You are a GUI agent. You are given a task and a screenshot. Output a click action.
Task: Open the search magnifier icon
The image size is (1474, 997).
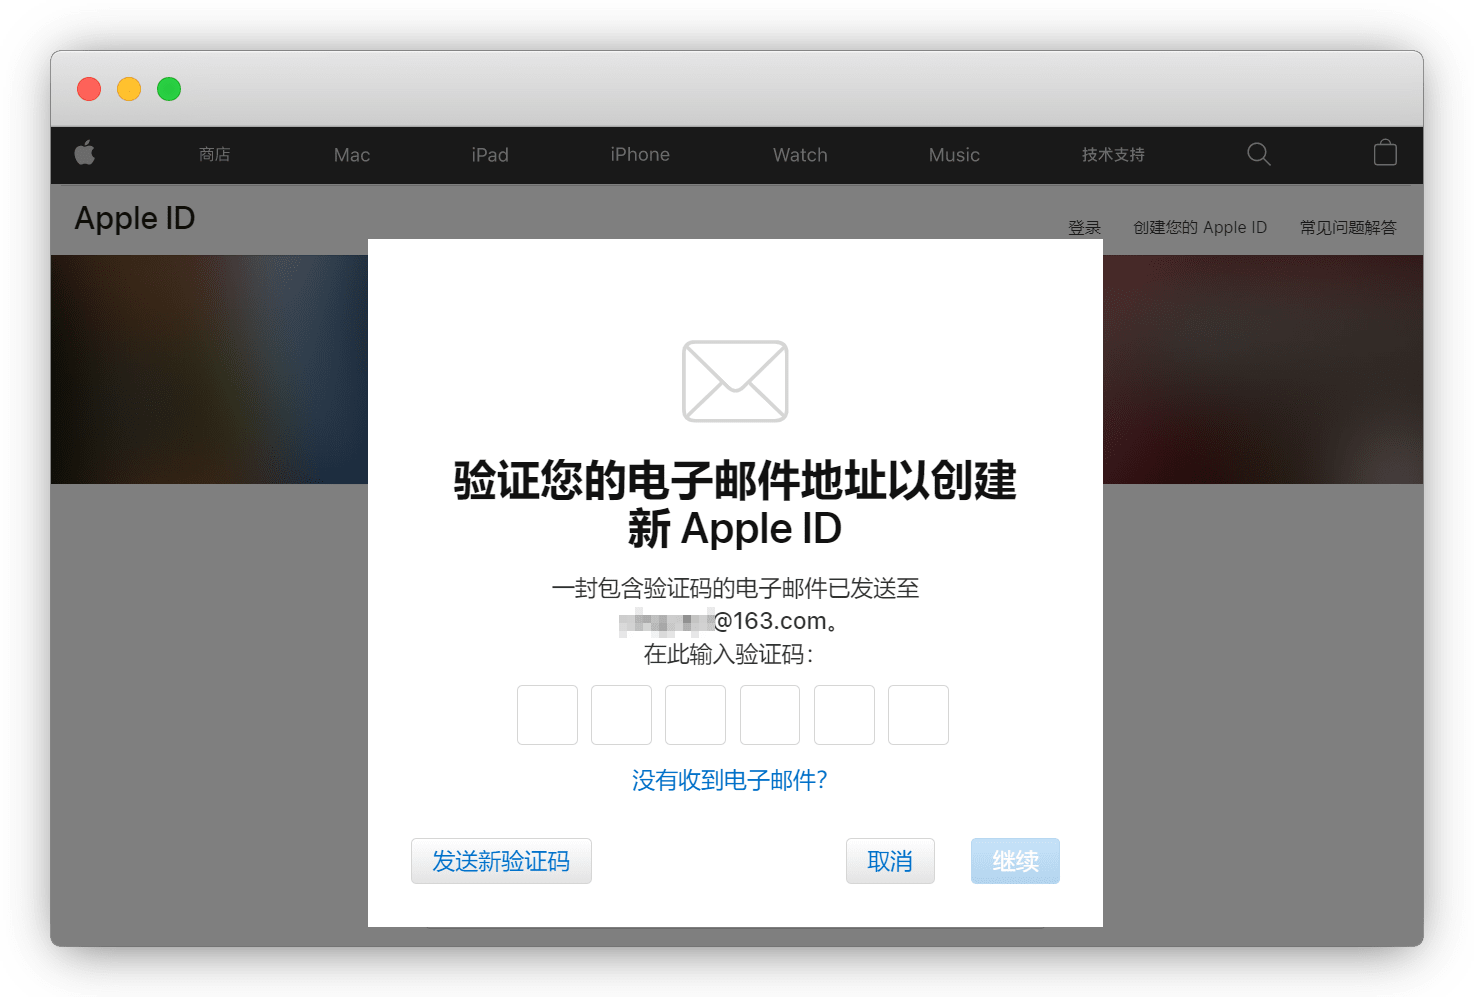pos(1258,154)
